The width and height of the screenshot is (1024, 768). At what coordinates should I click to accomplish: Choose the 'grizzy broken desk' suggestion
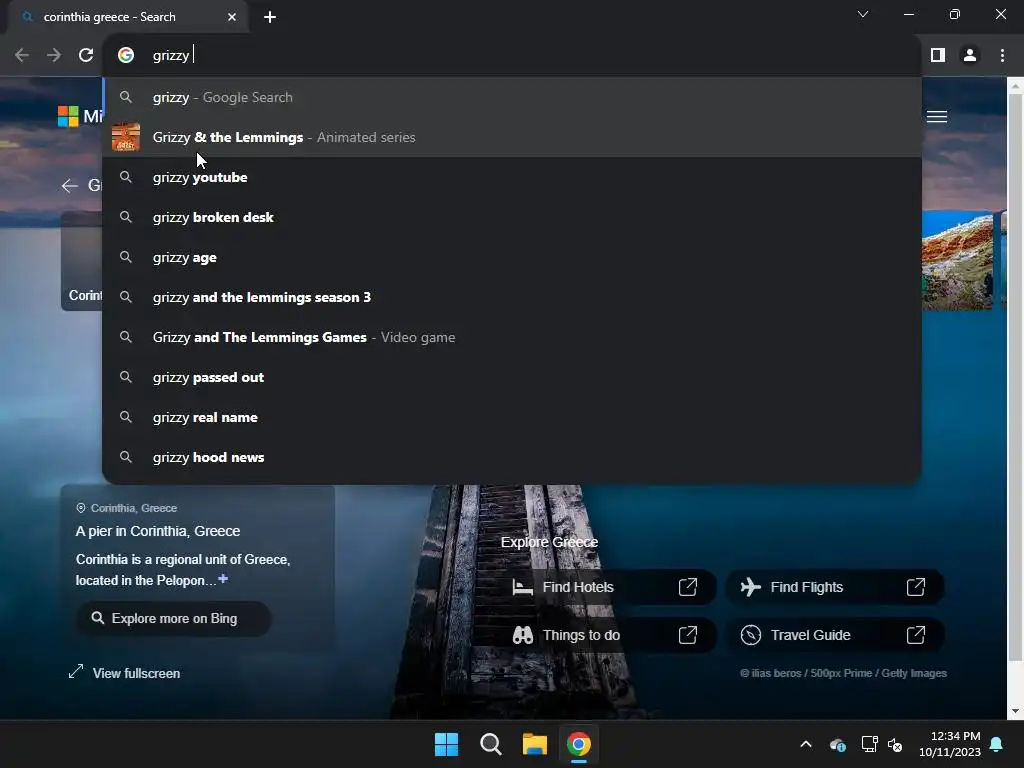pos(511,217)
